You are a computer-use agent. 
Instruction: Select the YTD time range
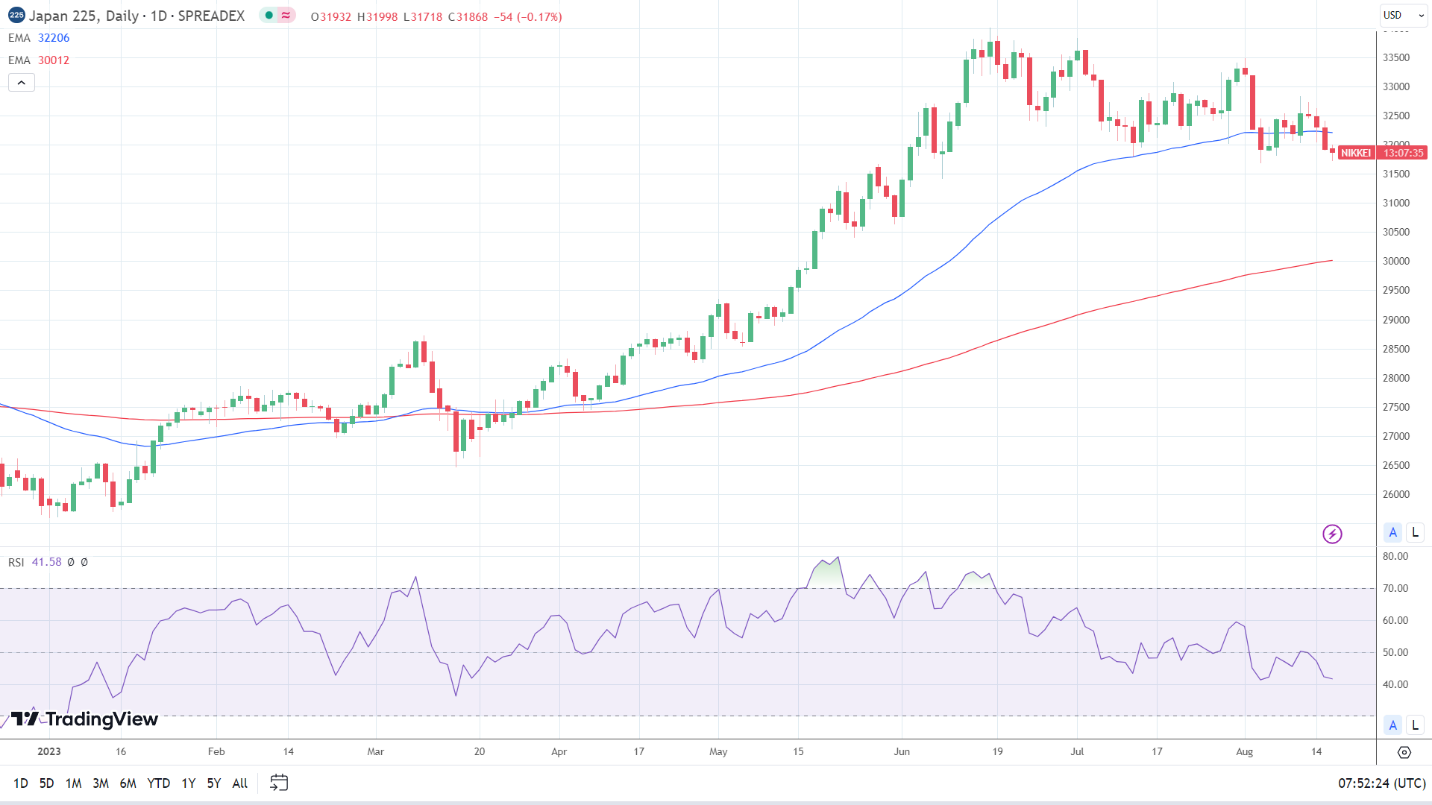[158, 783]
